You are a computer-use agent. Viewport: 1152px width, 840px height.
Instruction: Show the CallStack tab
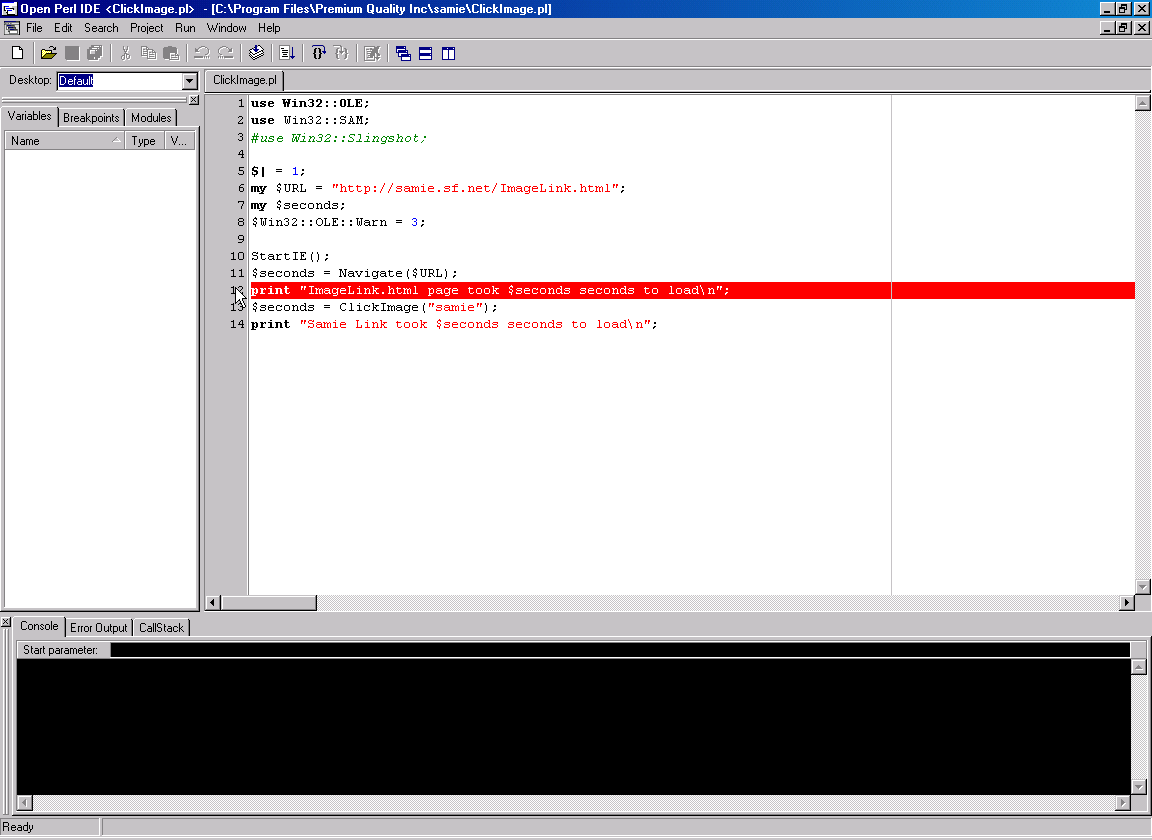pos(161,628)
